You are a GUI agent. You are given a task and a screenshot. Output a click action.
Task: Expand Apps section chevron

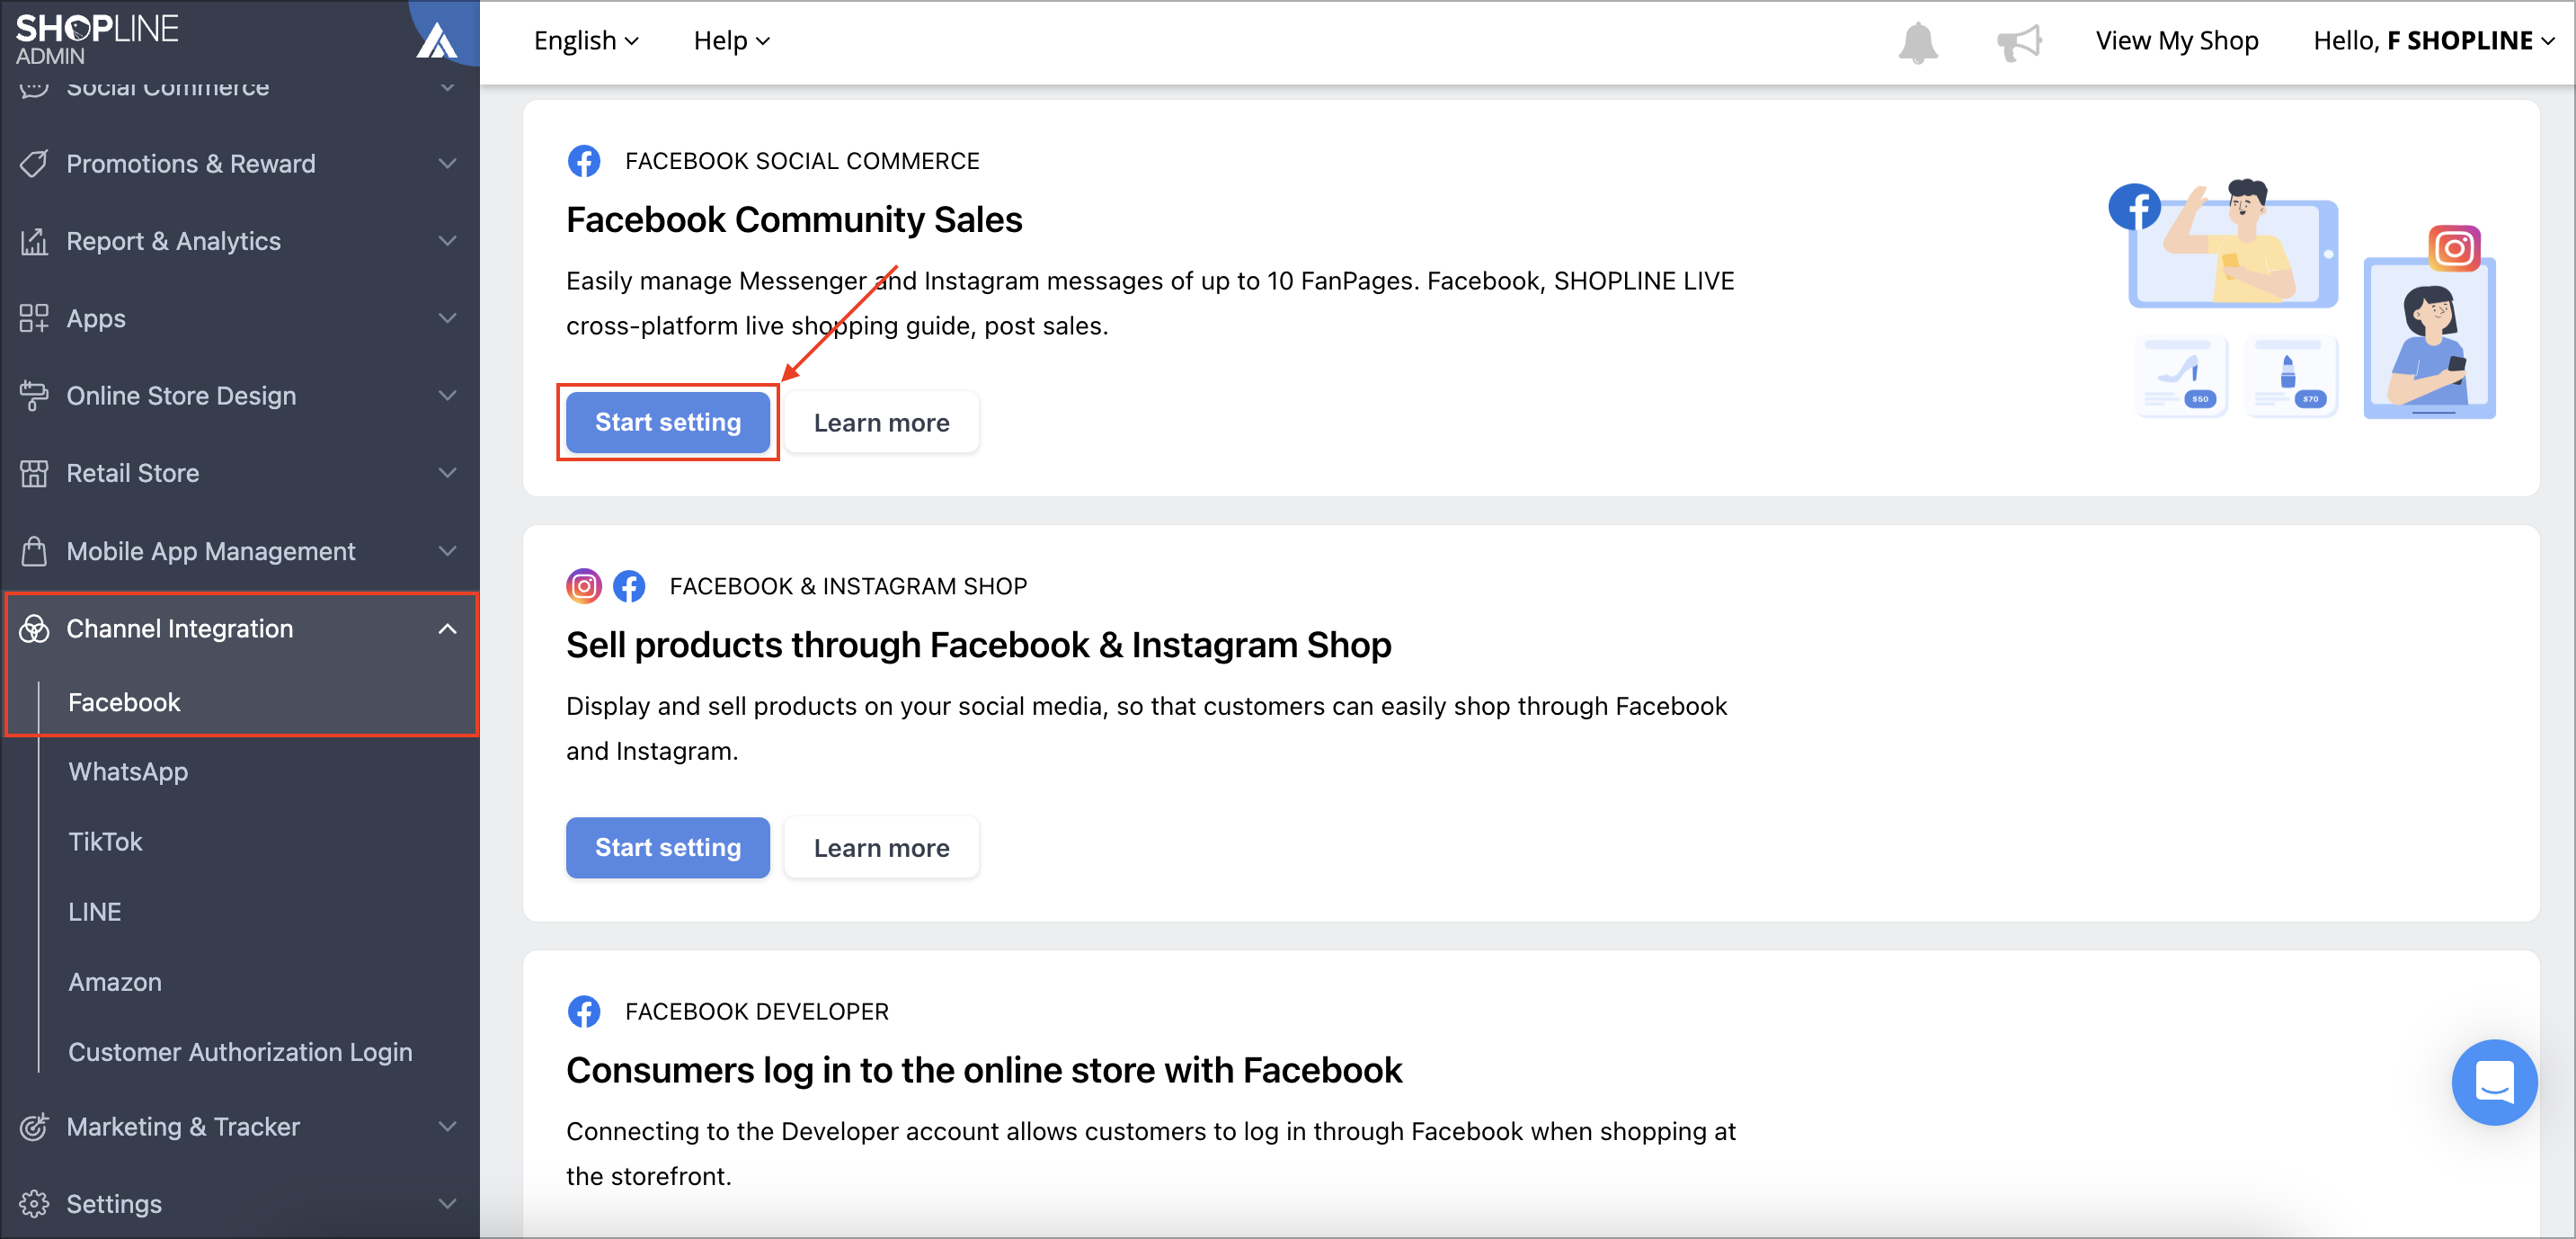click(x=448, y=318)
